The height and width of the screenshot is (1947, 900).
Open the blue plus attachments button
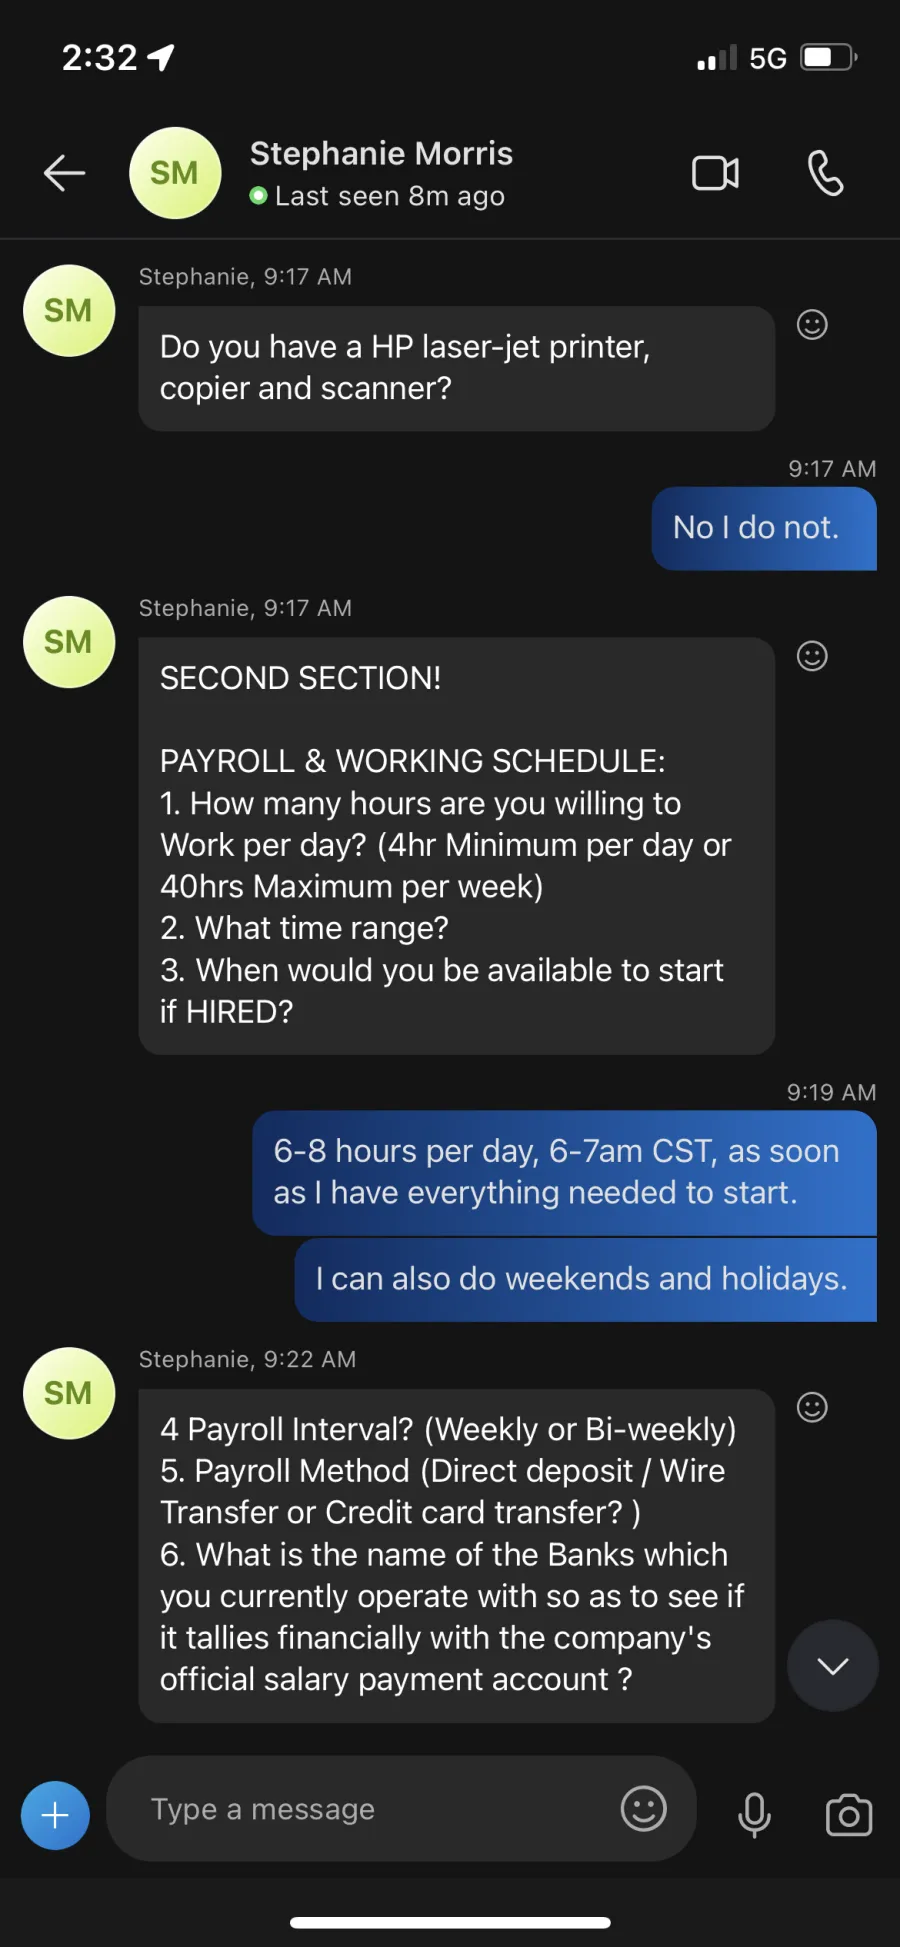pos(55,1815)
